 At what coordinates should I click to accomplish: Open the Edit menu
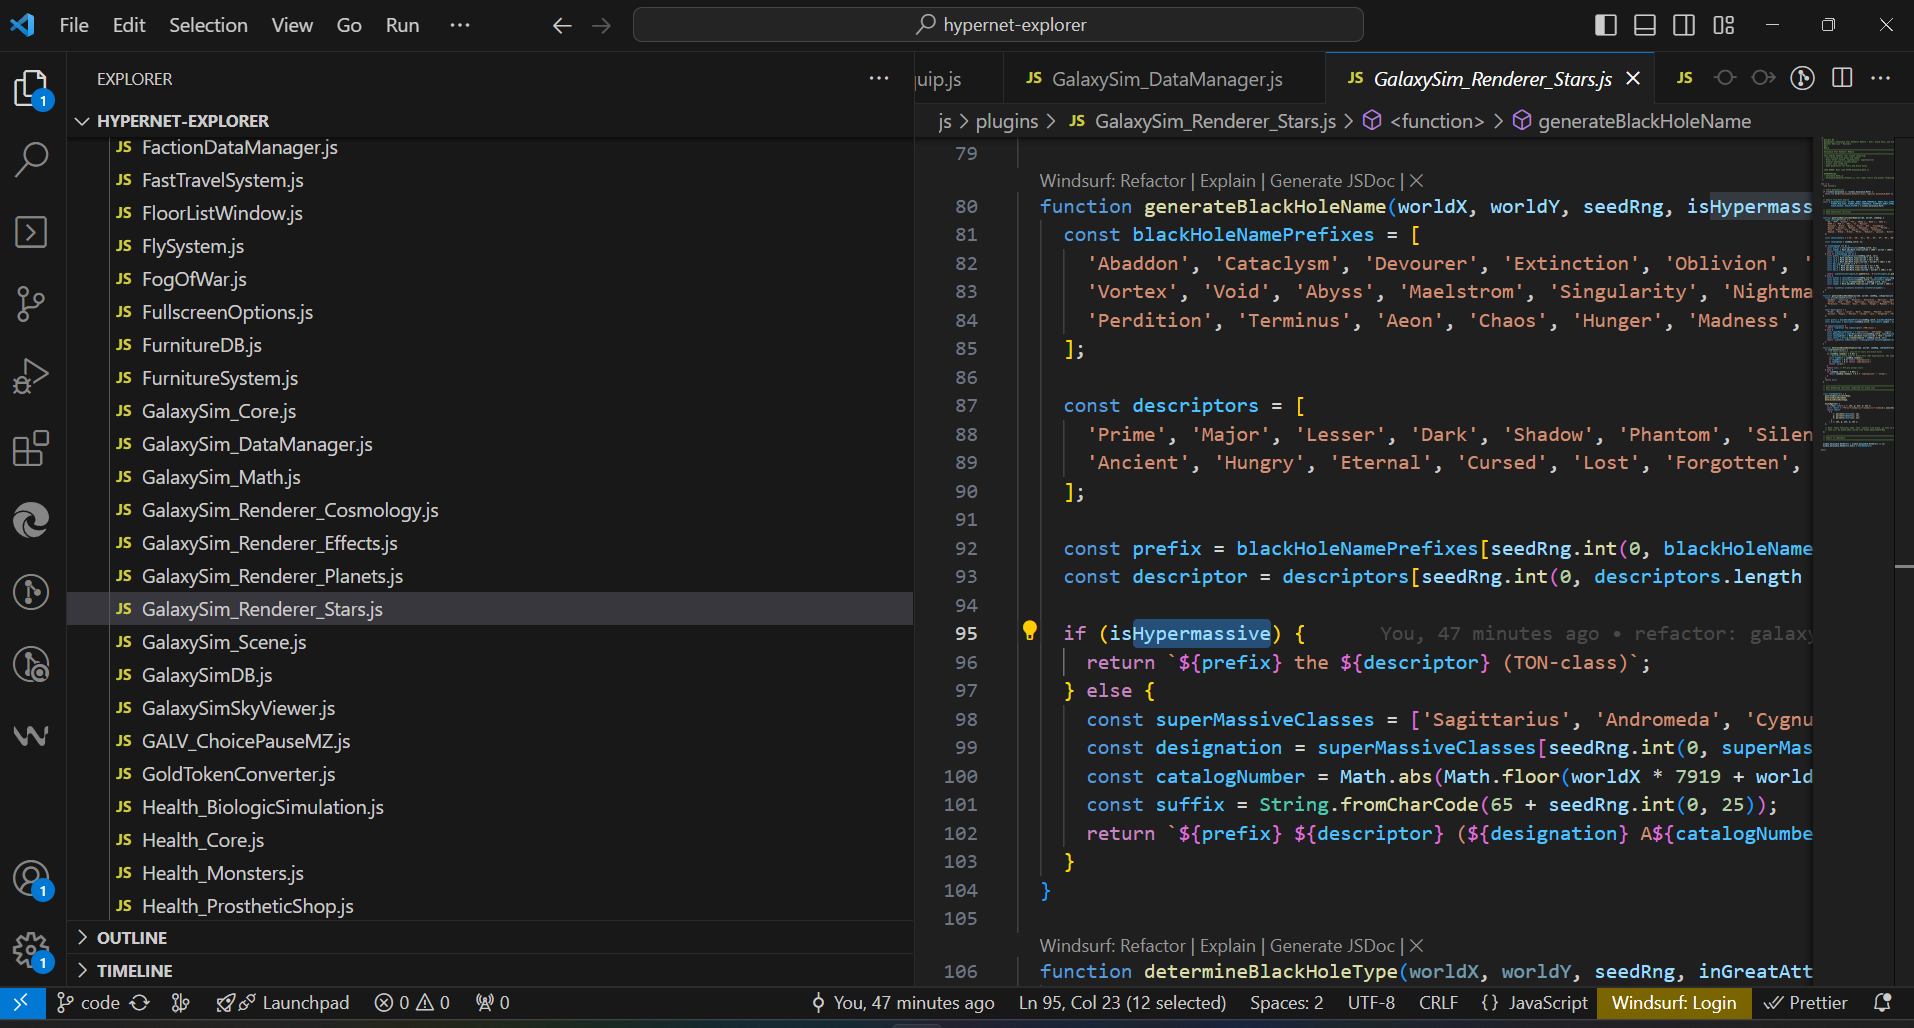click(129, 25)
